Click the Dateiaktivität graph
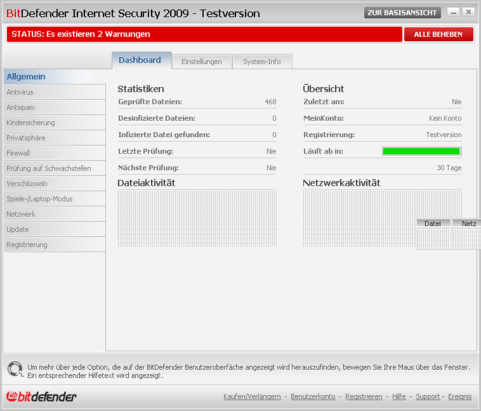 coord(197,218)
